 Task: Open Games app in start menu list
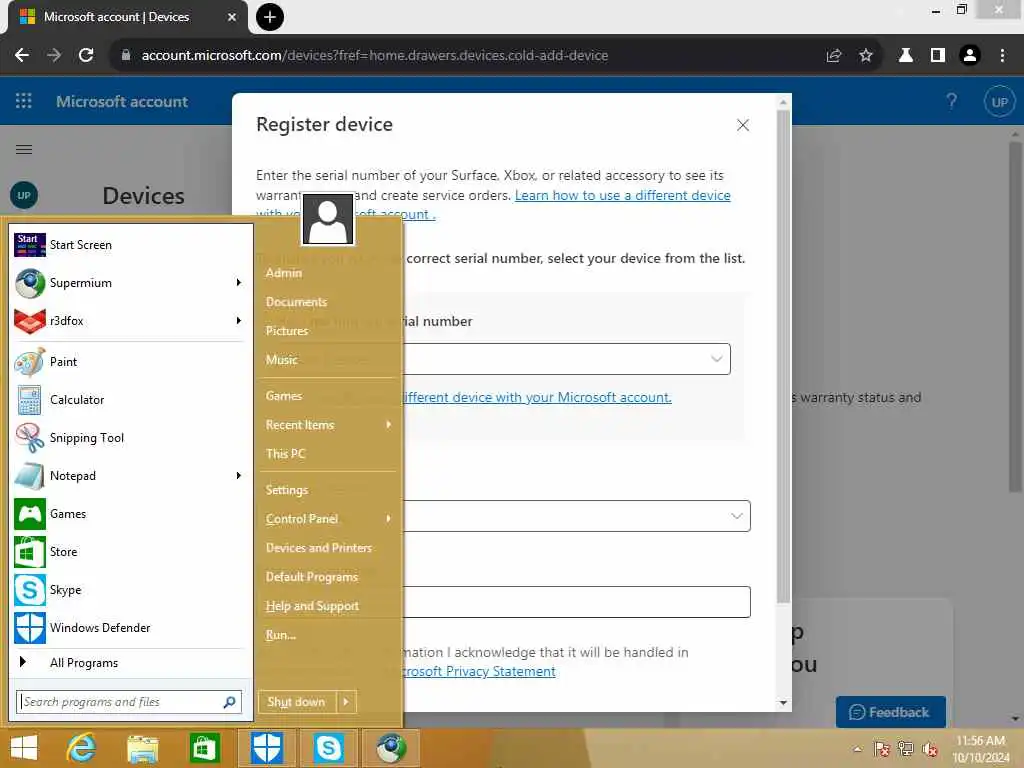129,514
